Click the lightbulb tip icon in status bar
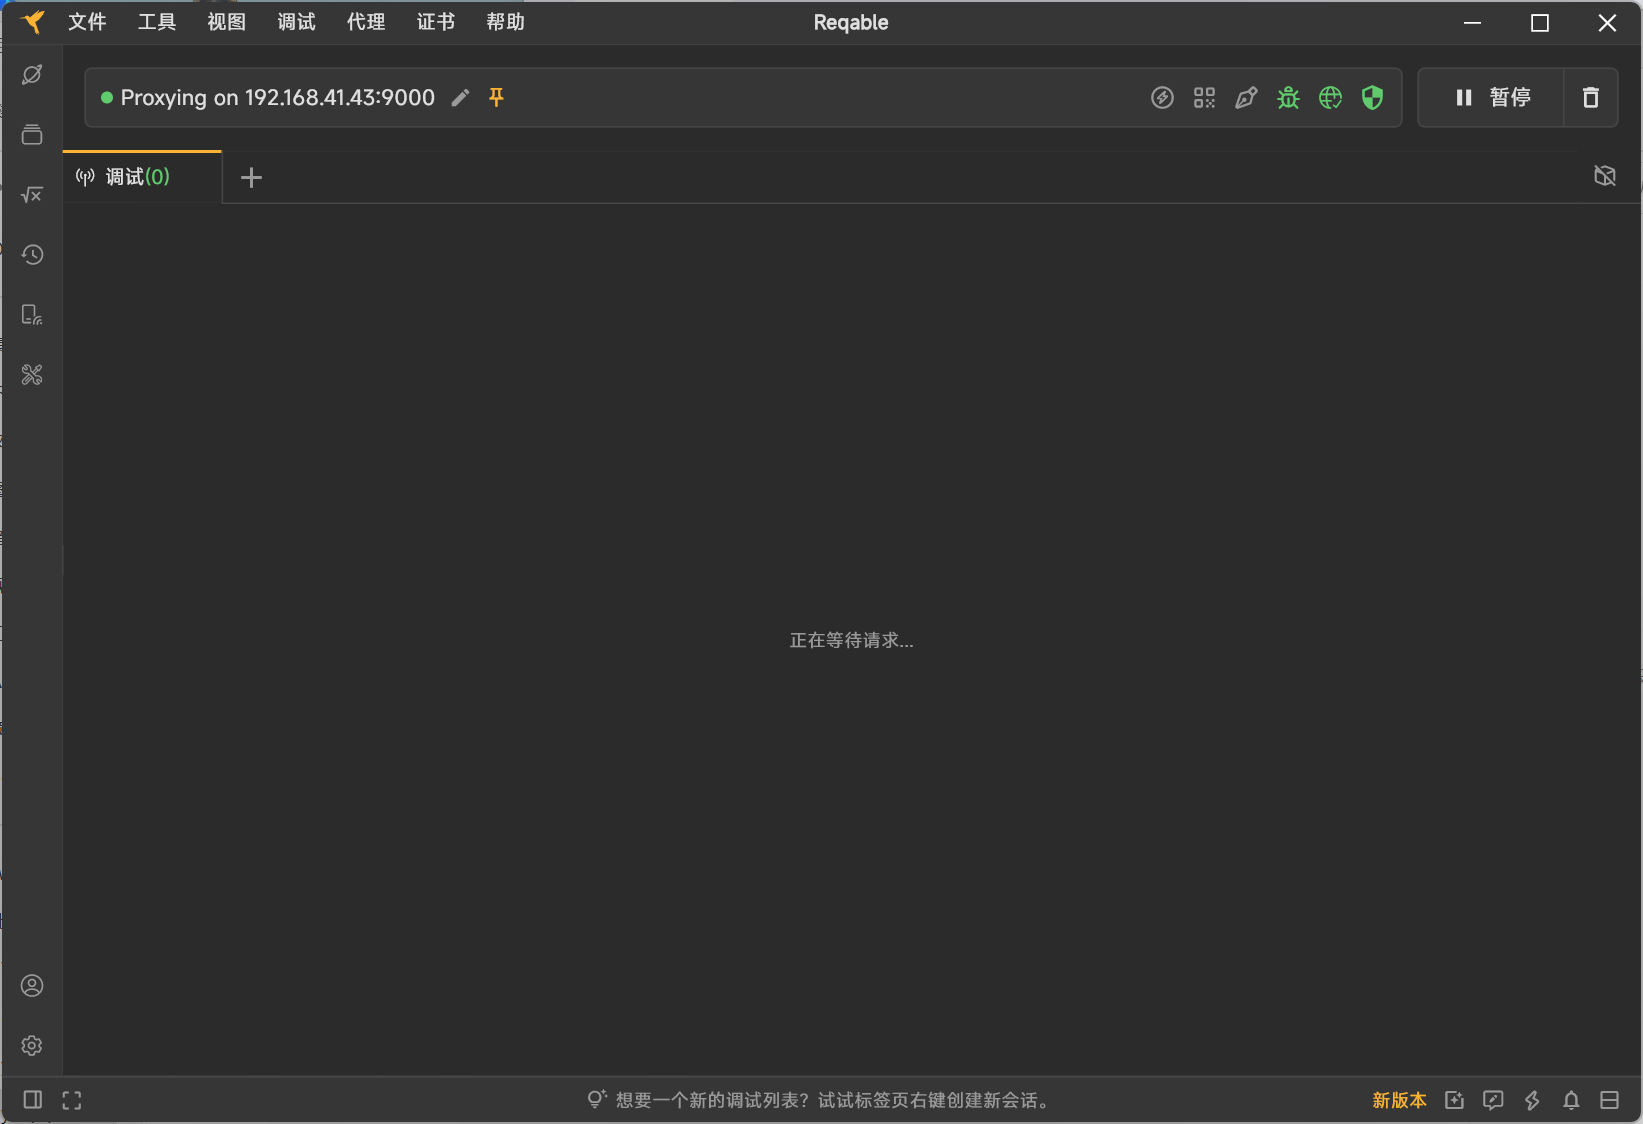Screen dimensions: 1643x1124 [x=597, y=1099]
